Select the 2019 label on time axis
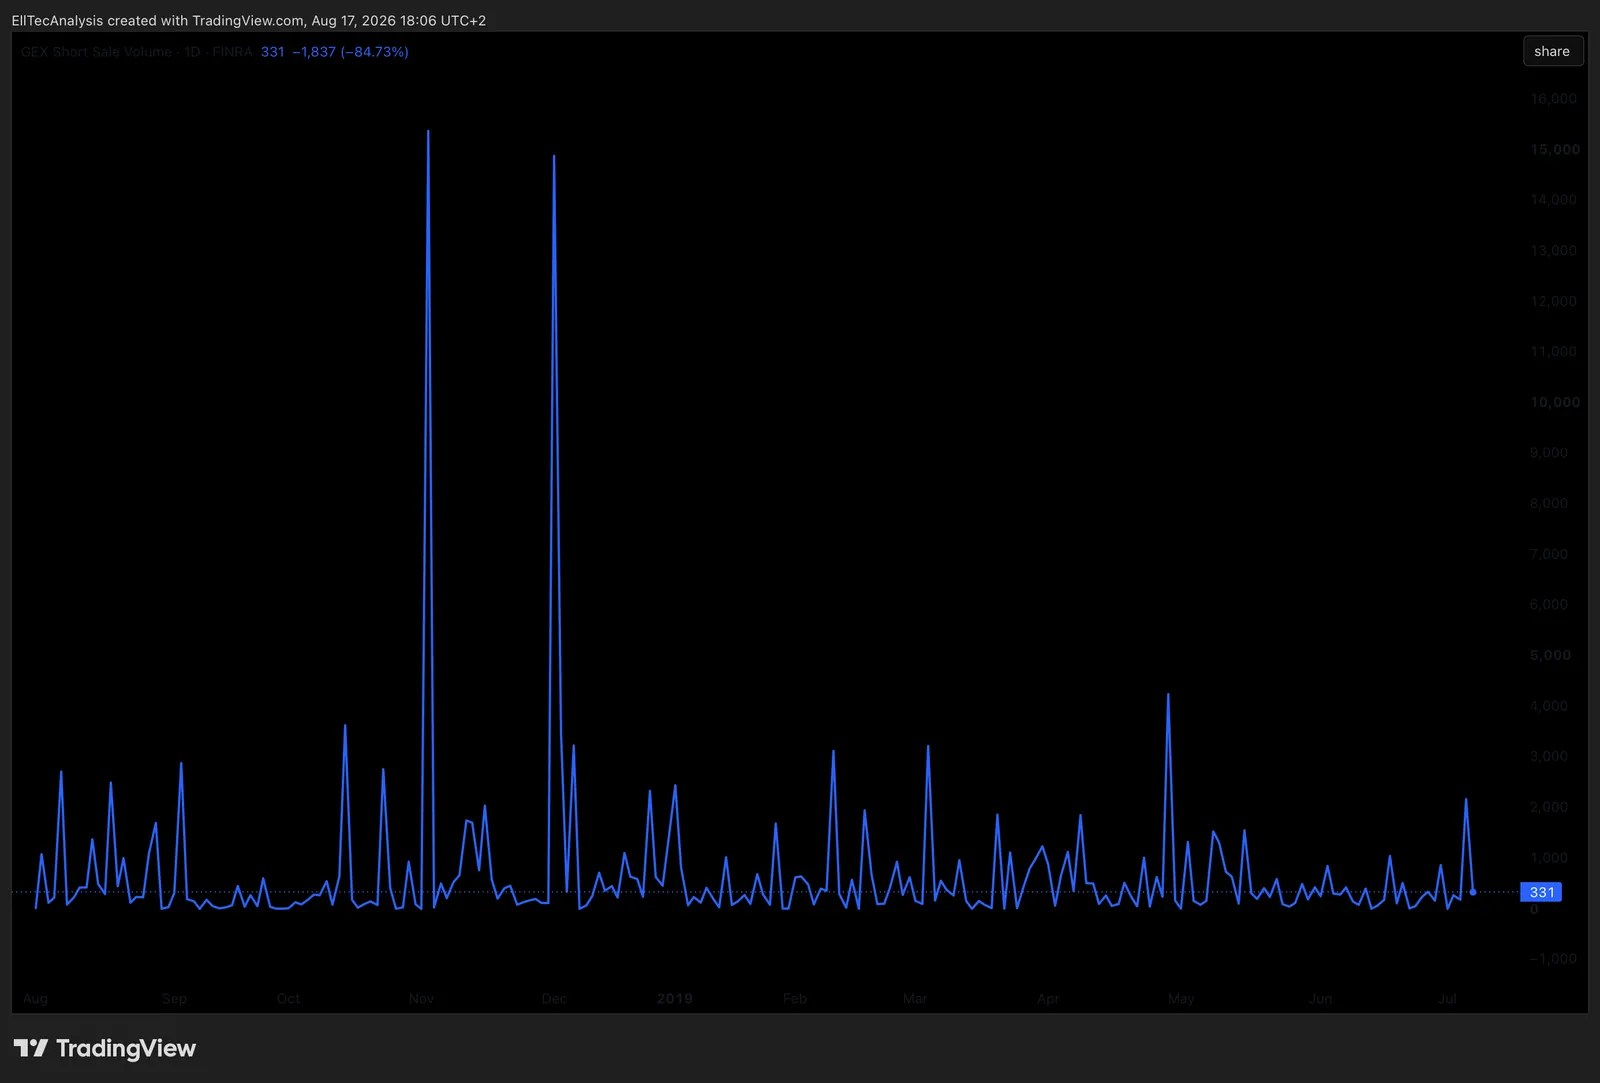 (675, 998)
